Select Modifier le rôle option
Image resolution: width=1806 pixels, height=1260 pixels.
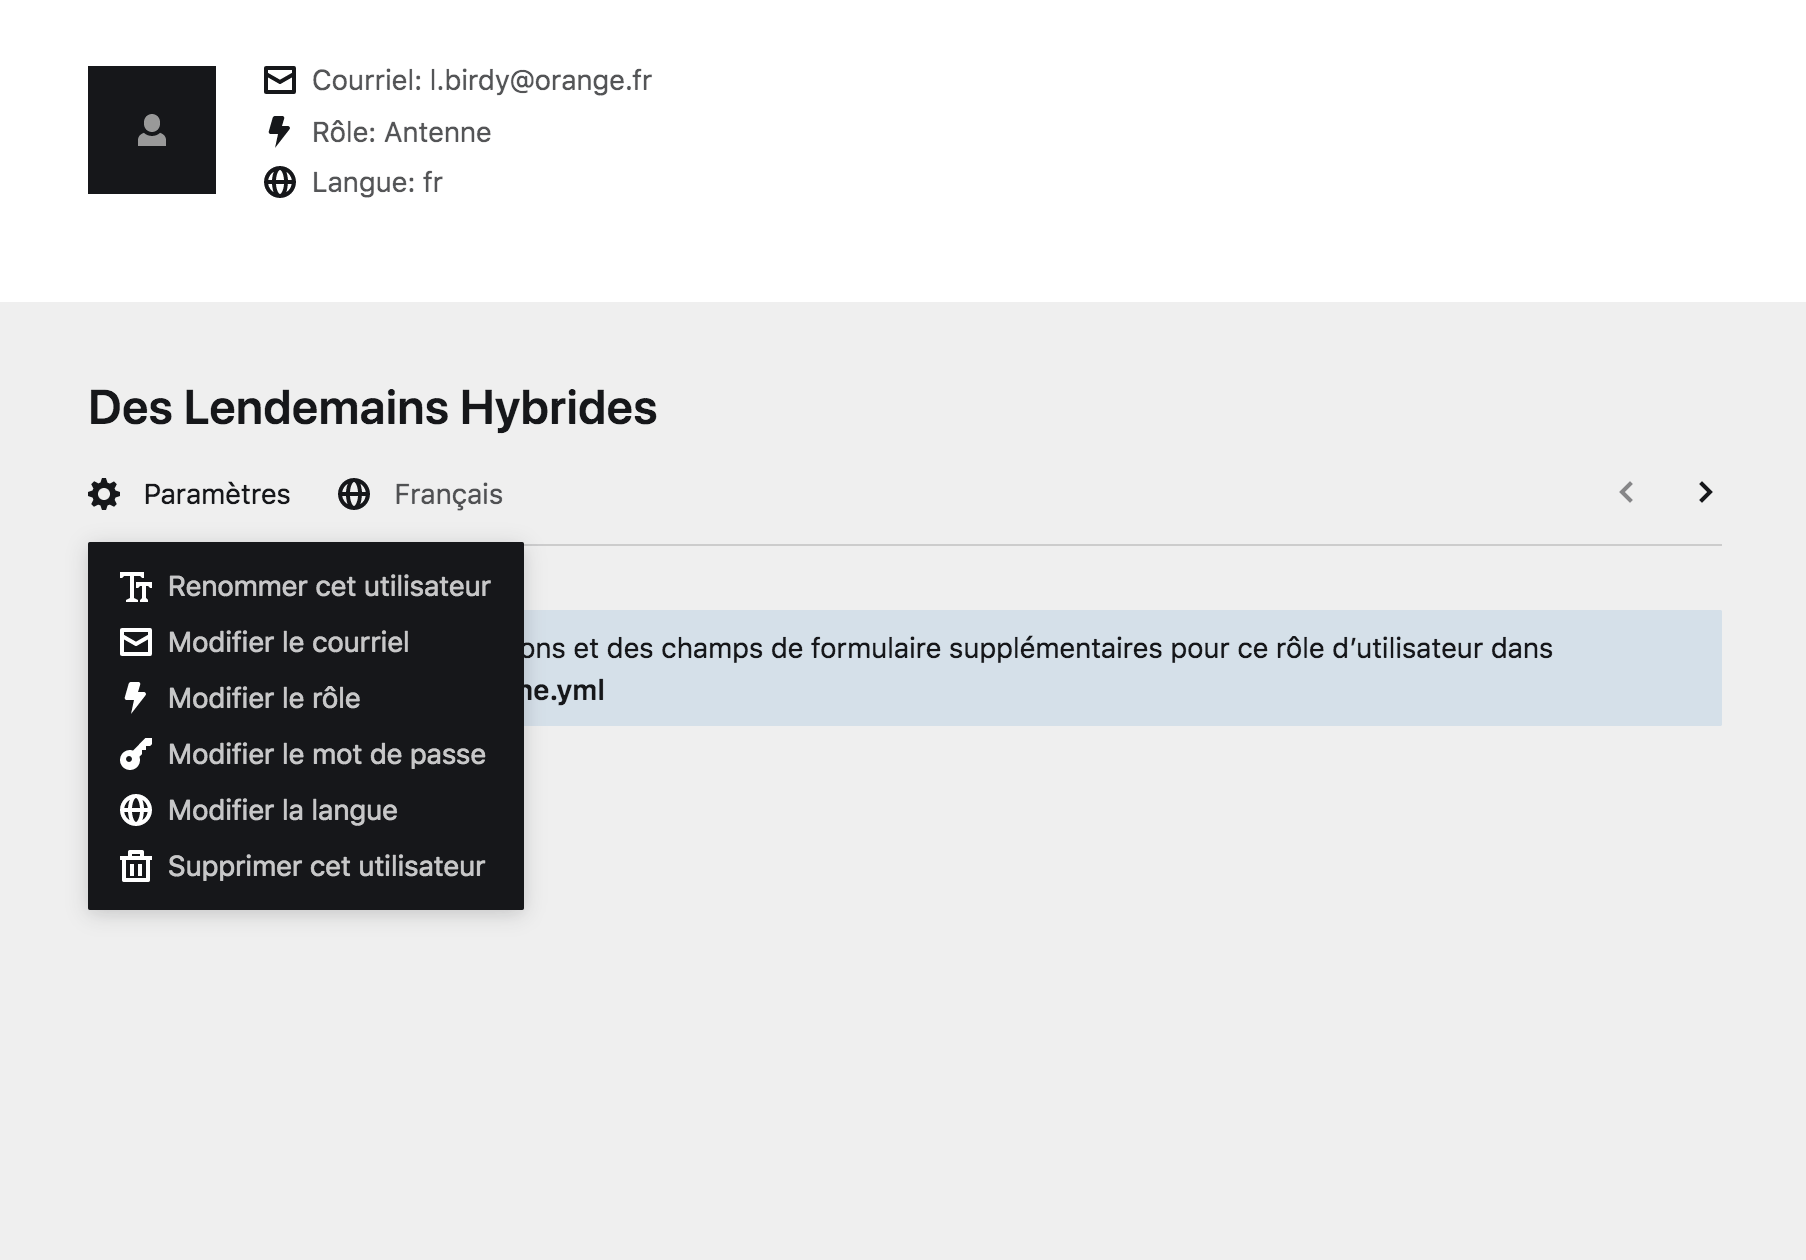point(264,698)
